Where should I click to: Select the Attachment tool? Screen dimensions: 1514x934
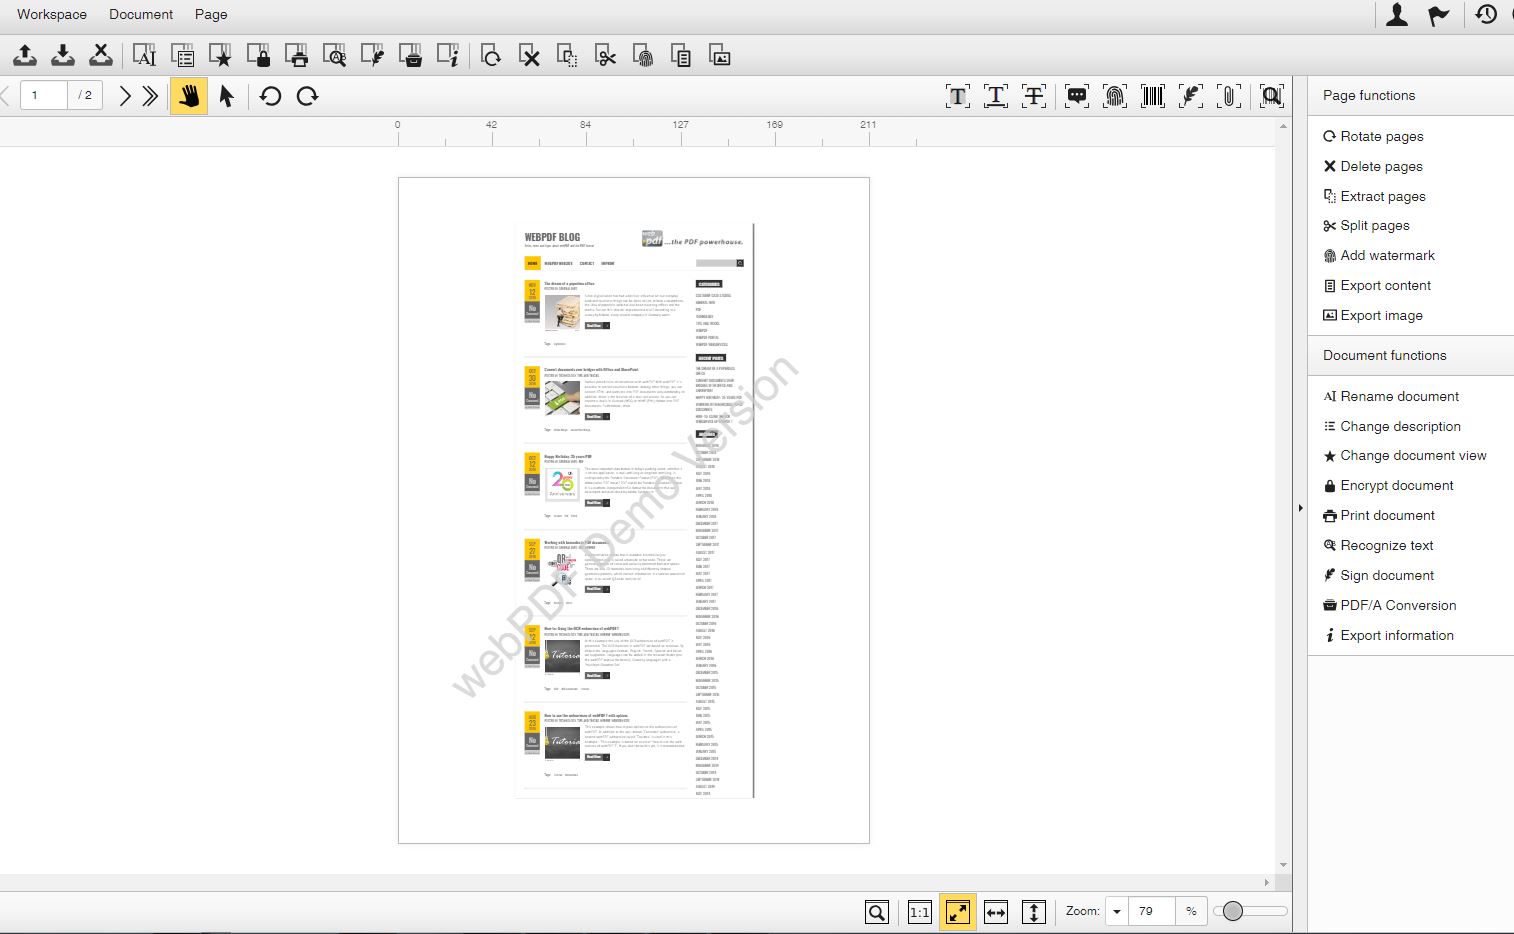pos(1229,95)
